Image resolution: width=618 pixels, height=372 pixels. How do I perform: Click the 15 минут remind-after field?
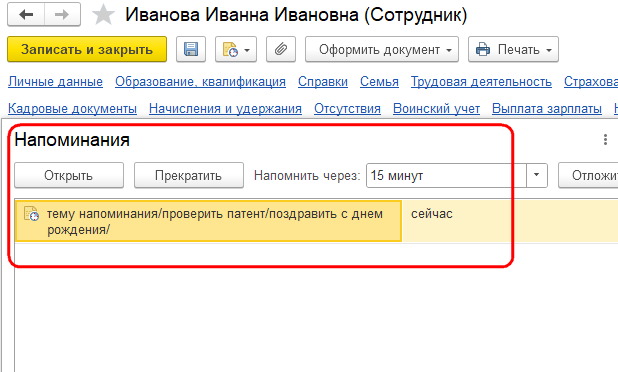coord(447,175)
